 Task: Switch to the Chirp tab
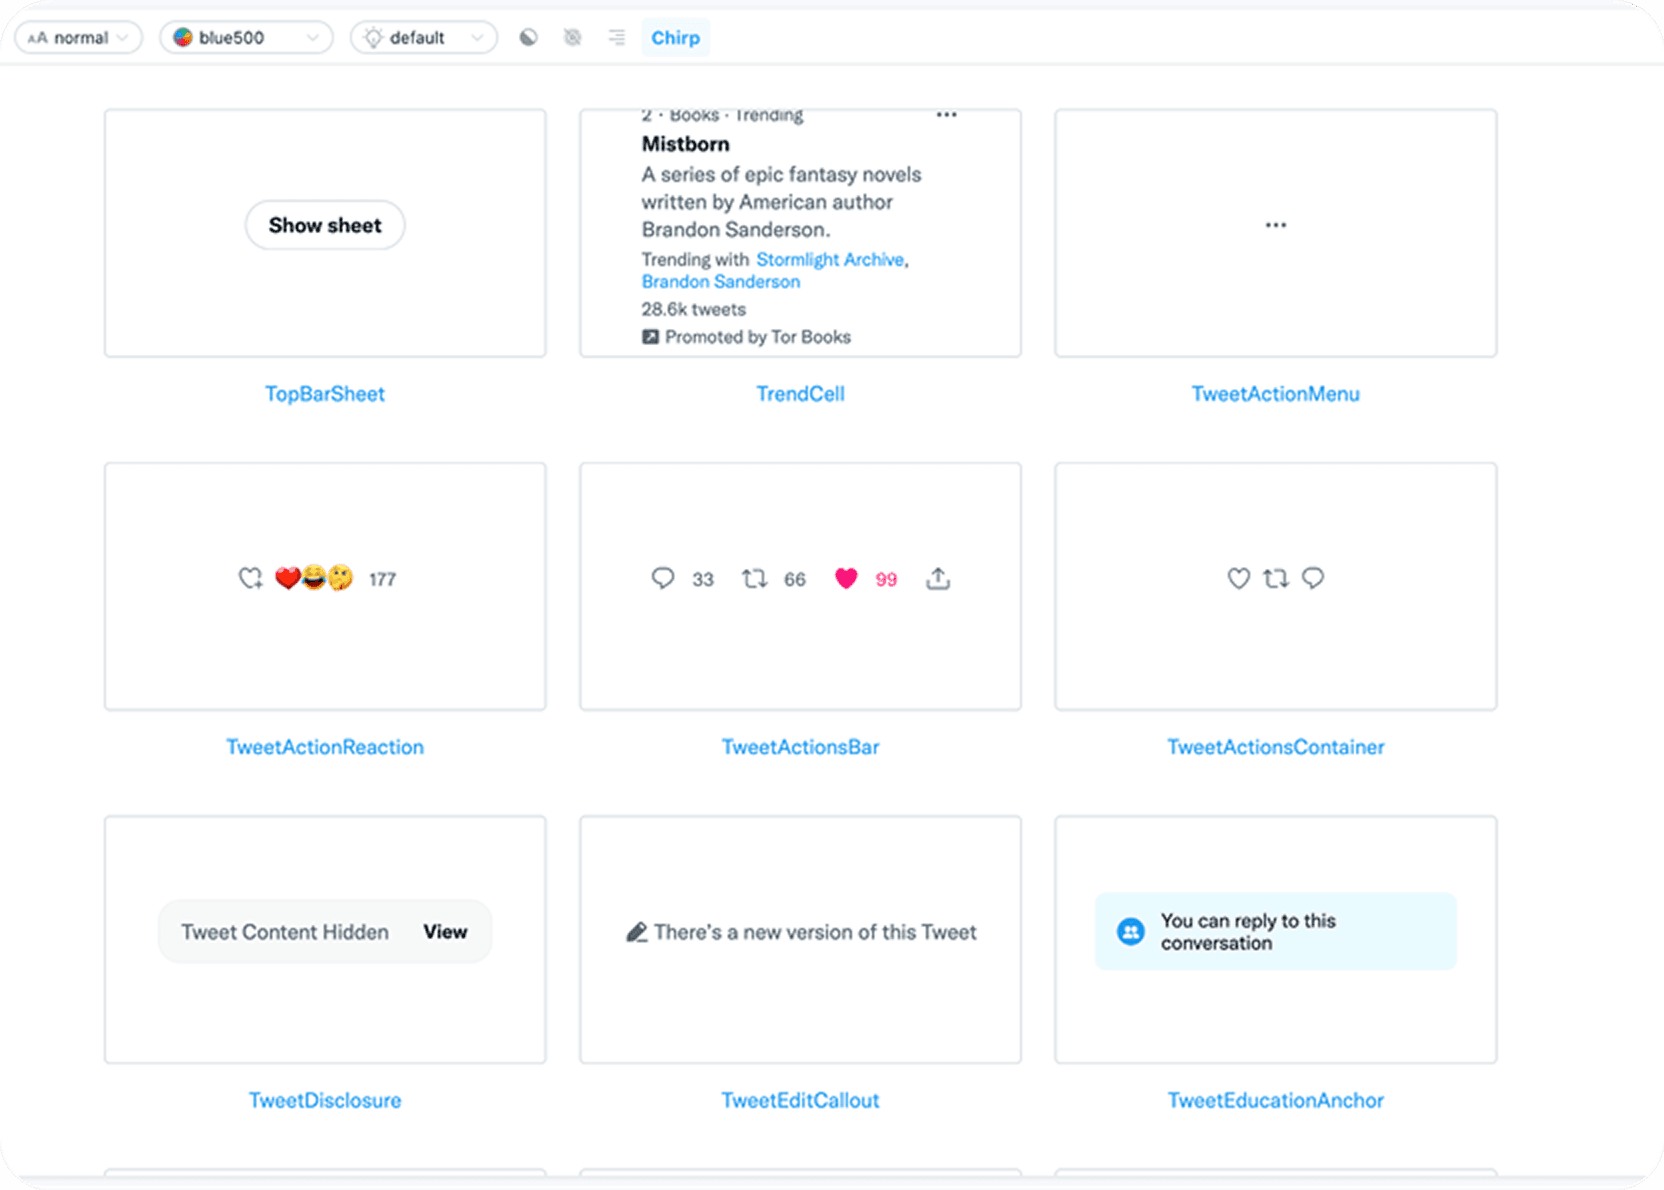675,37
